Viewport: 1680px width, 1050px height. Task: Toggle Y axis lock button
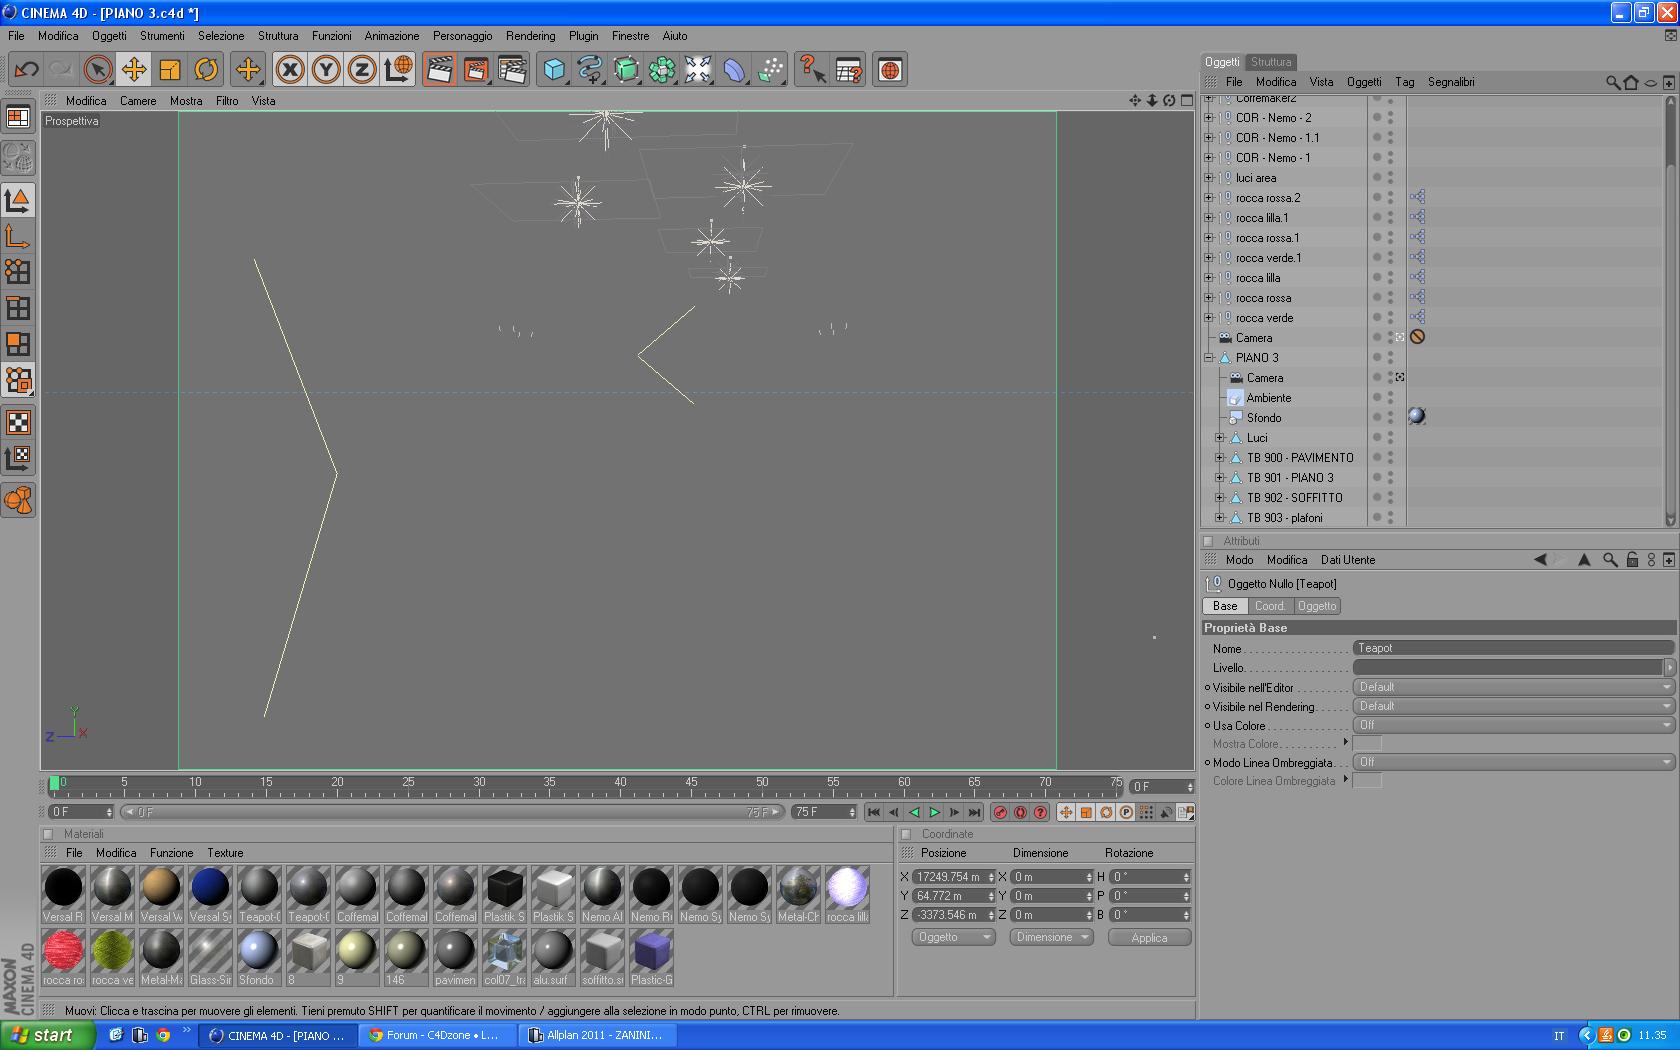point(326,69)
